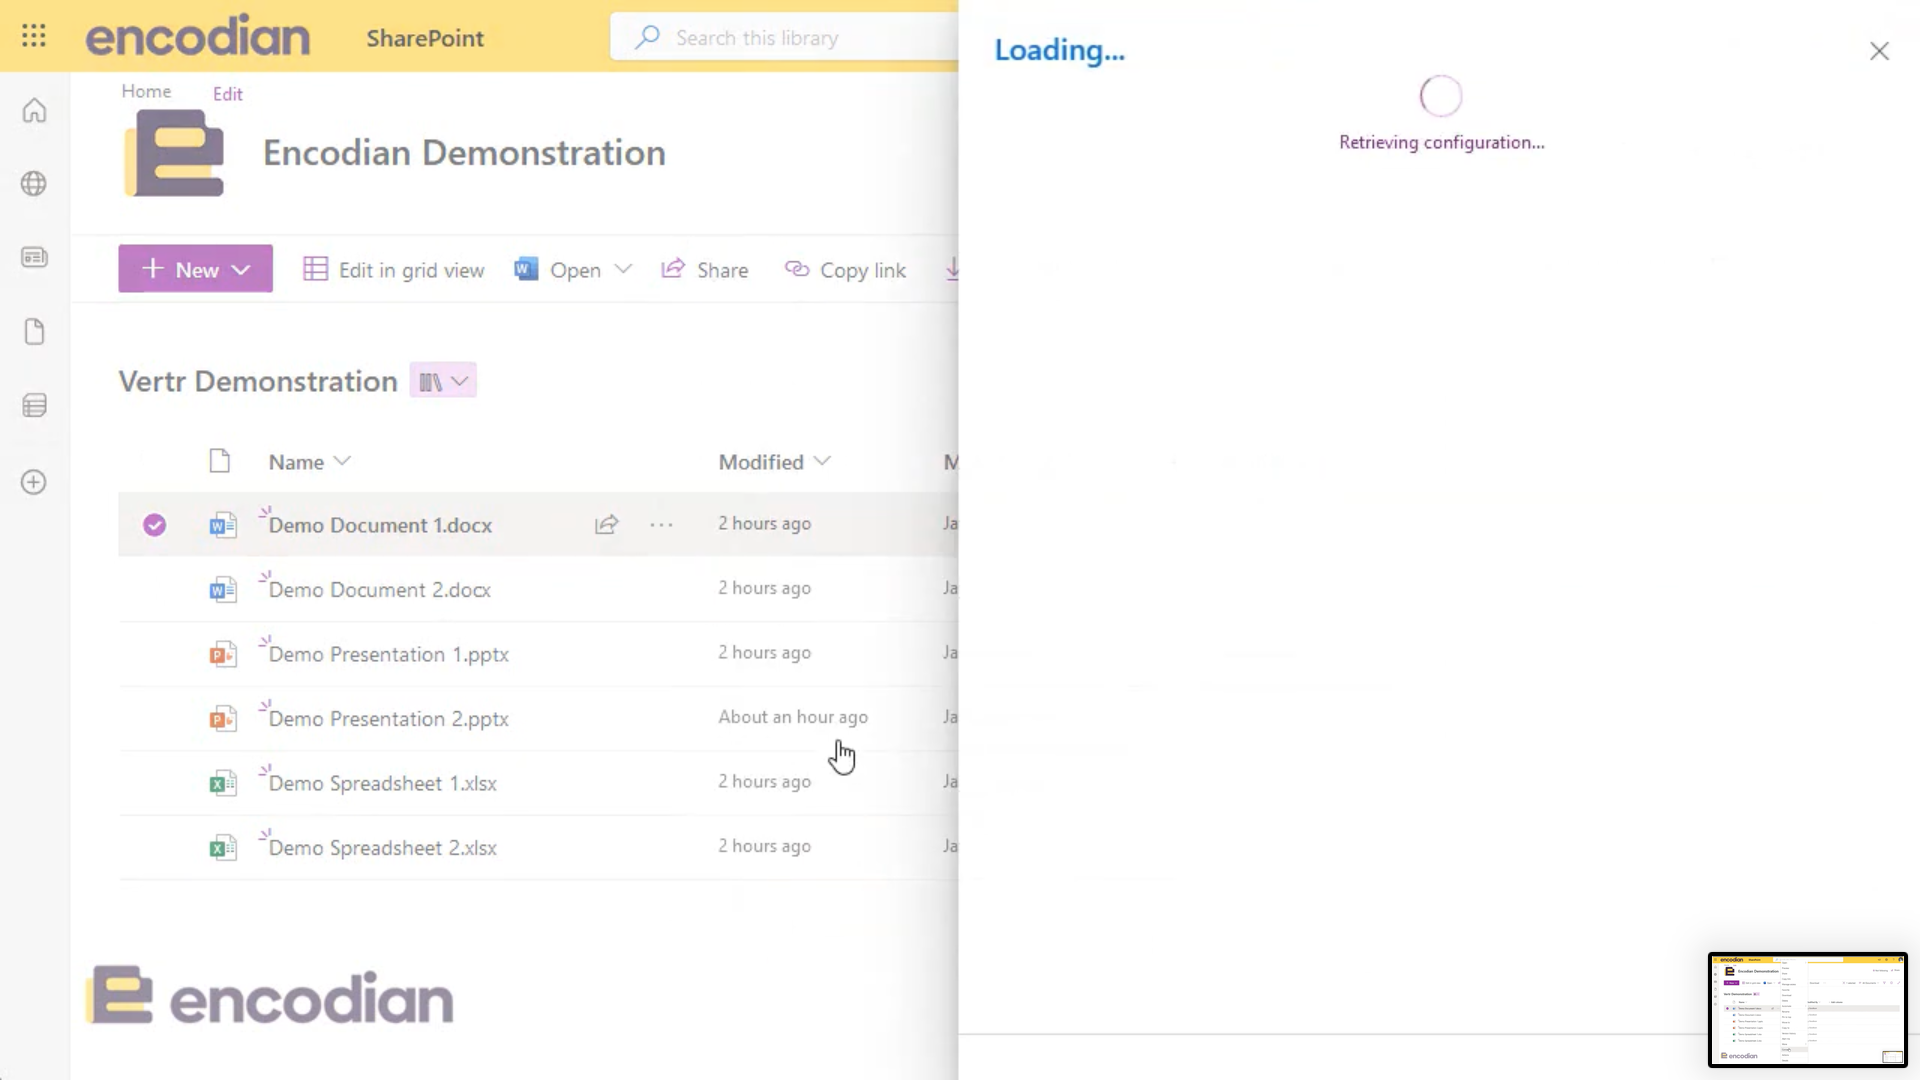The height and width of the screenshot is (1080, 1920).
Task: Open Demo Spreadsheet 1.xlsx
Action: [383, 783]
